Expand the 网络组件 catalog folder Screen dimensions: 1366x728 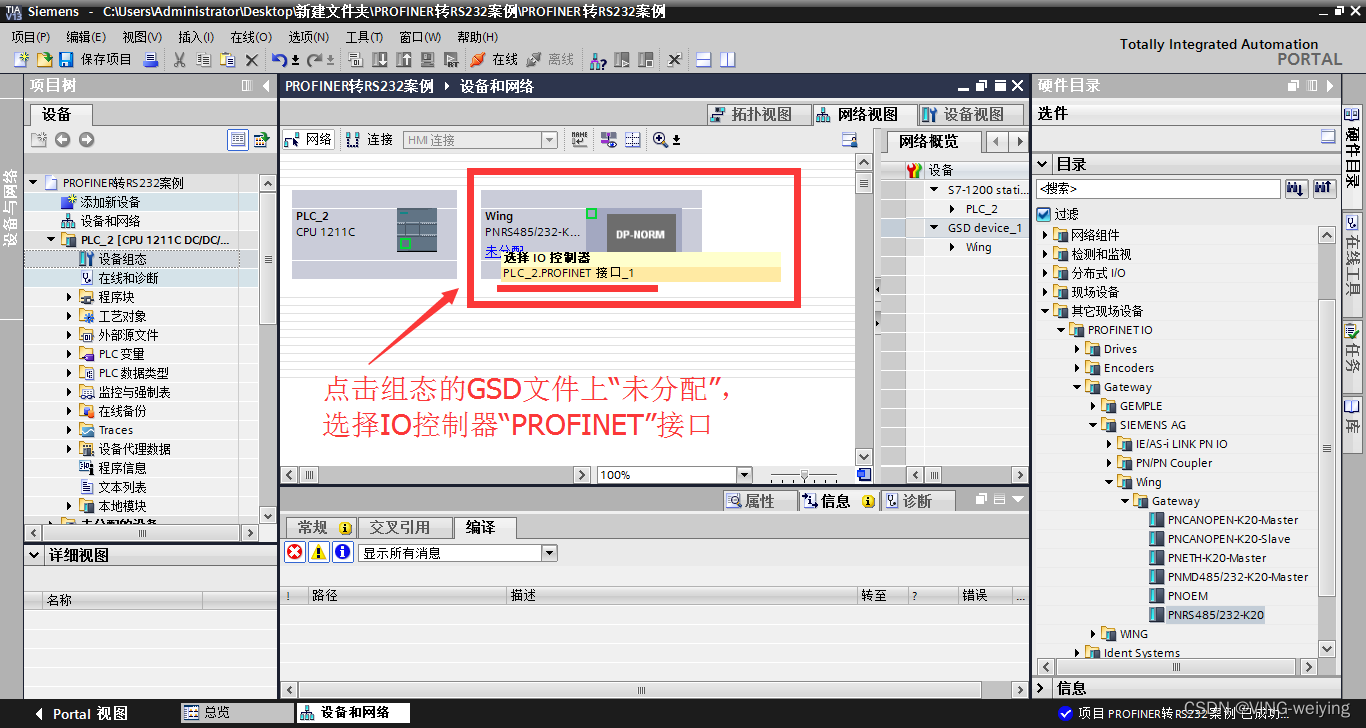[1047, 235]
